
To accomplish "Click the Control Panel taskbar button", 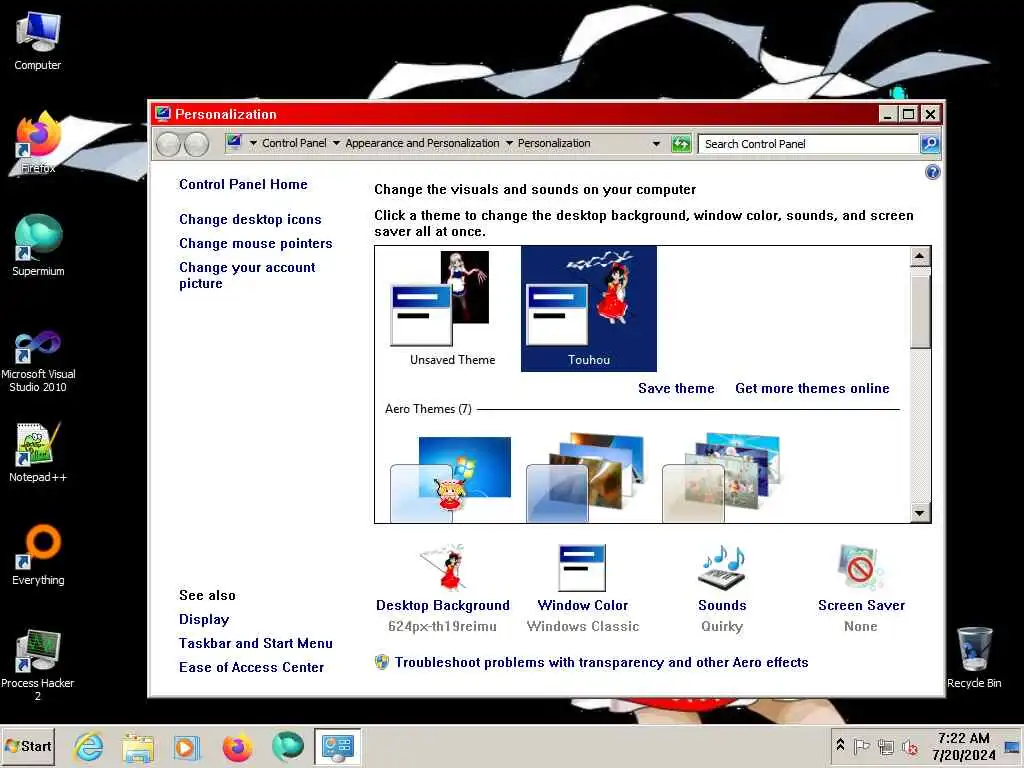I will [x=338, y=746].
